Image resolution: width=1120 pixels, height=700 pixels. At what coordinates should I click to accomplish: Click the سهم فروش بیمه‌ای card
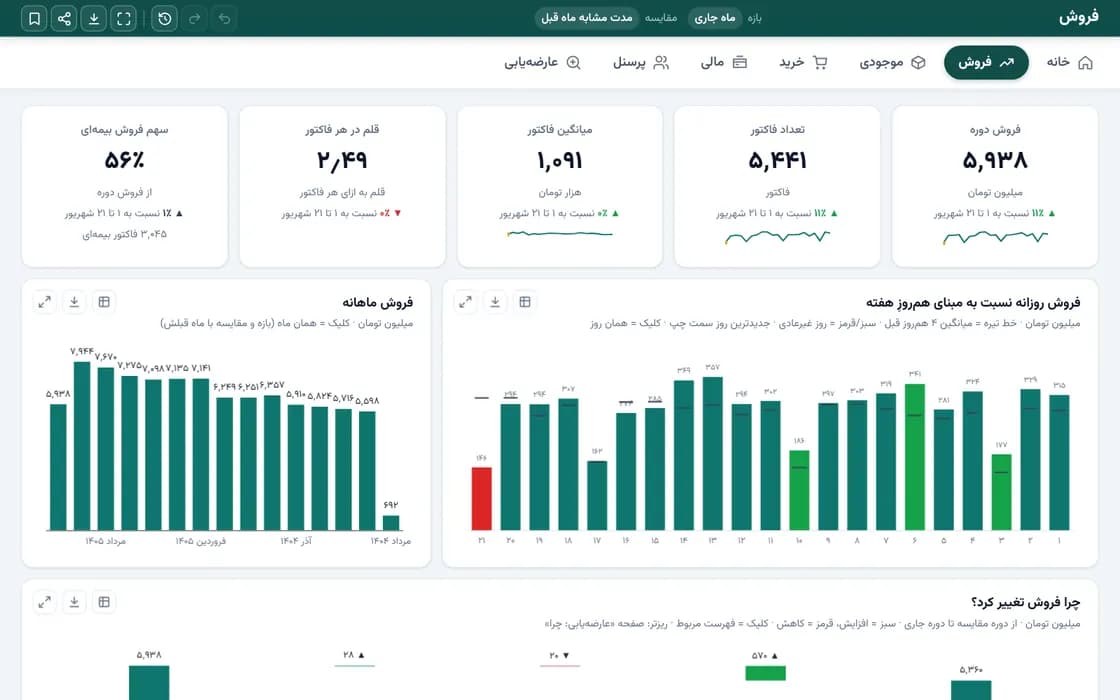[x=125, y=186]
